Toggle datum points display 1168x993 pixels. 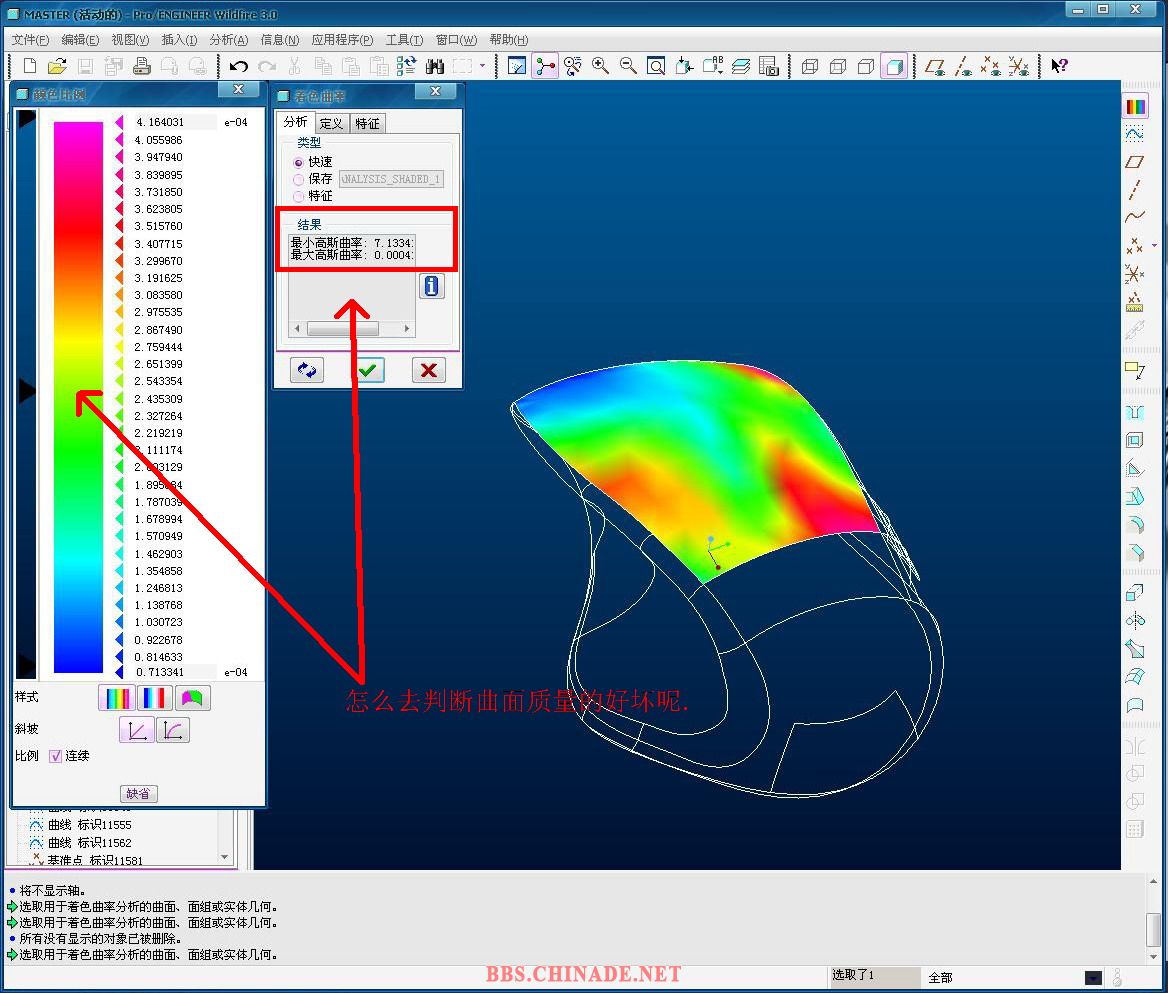click(x=991, y=66)
